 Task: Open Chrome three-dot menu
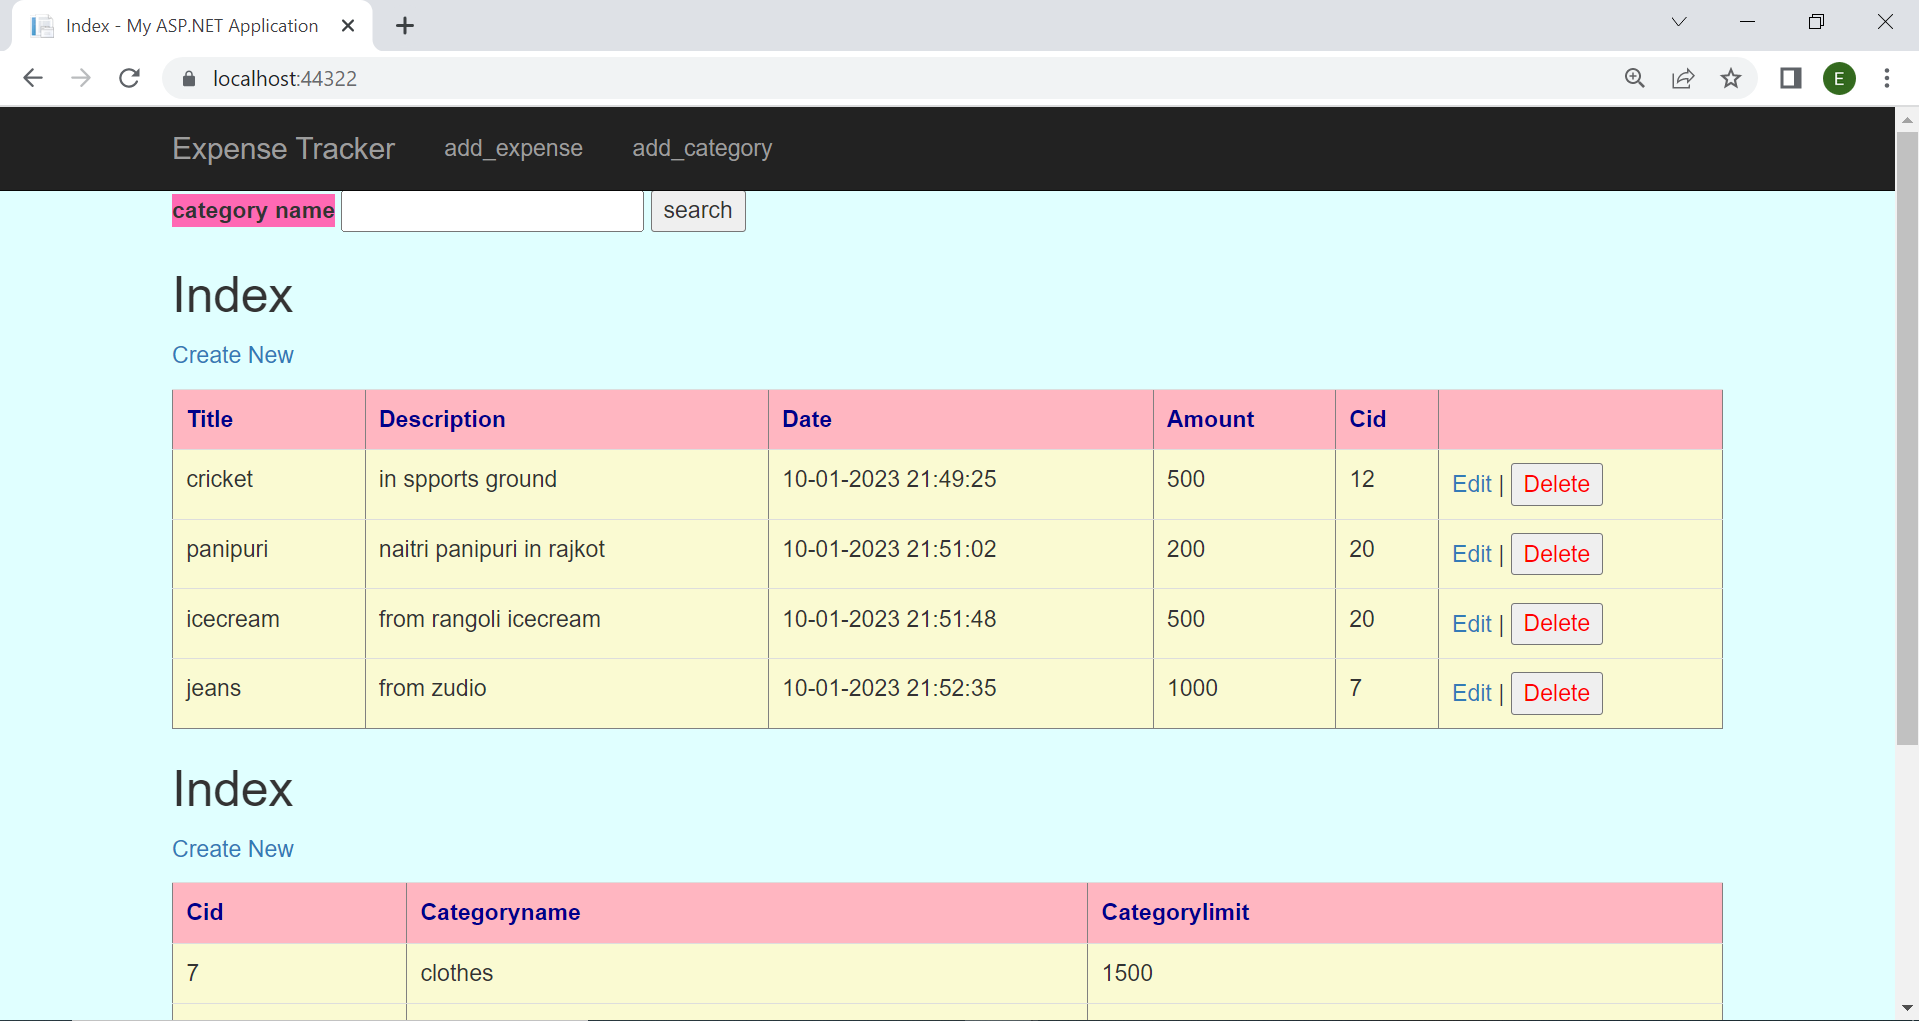(1887, 78)
